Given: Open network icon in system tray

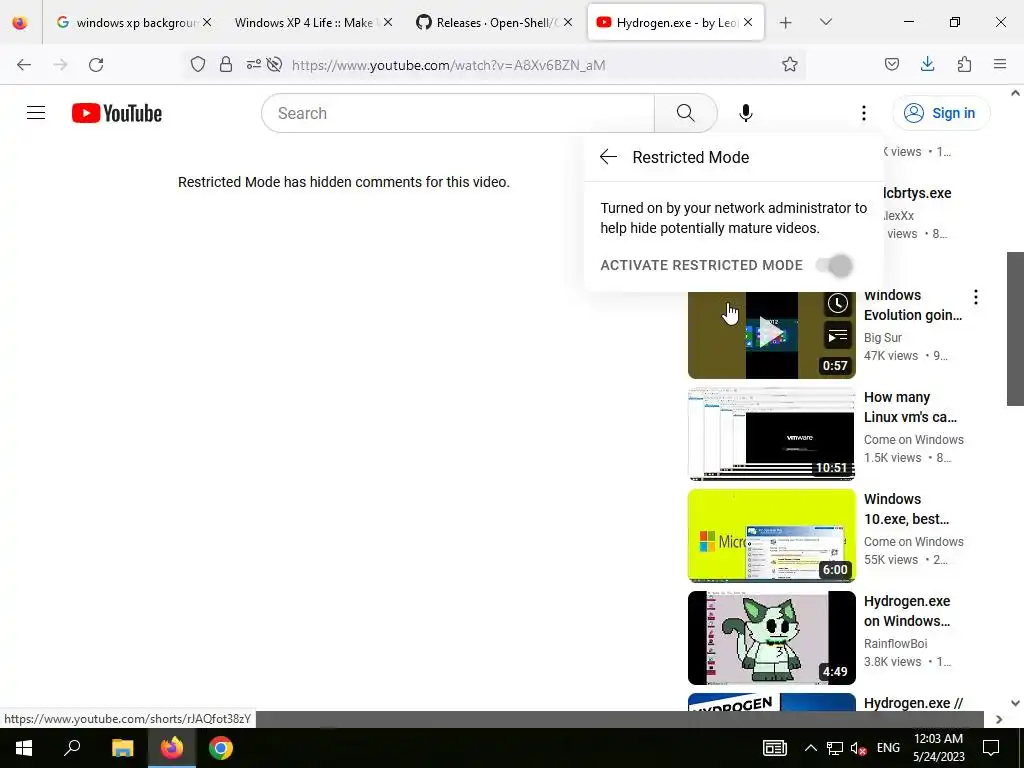Looking at the screenshot, I should click(835, 748).
